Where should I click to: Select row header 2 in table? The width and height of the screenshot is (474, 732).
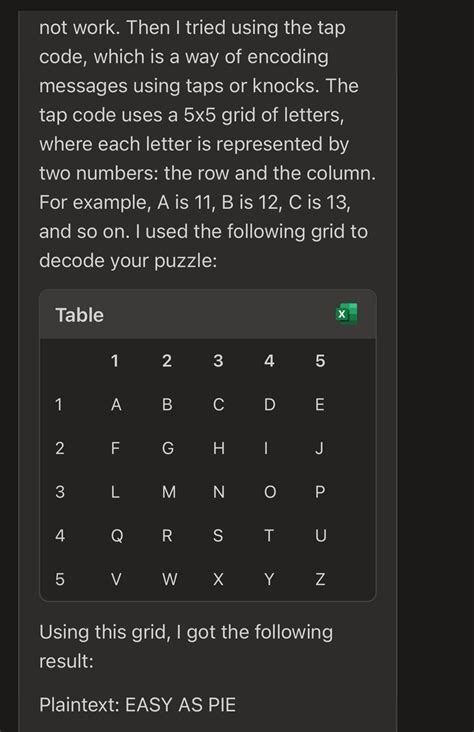coord(60,449)
